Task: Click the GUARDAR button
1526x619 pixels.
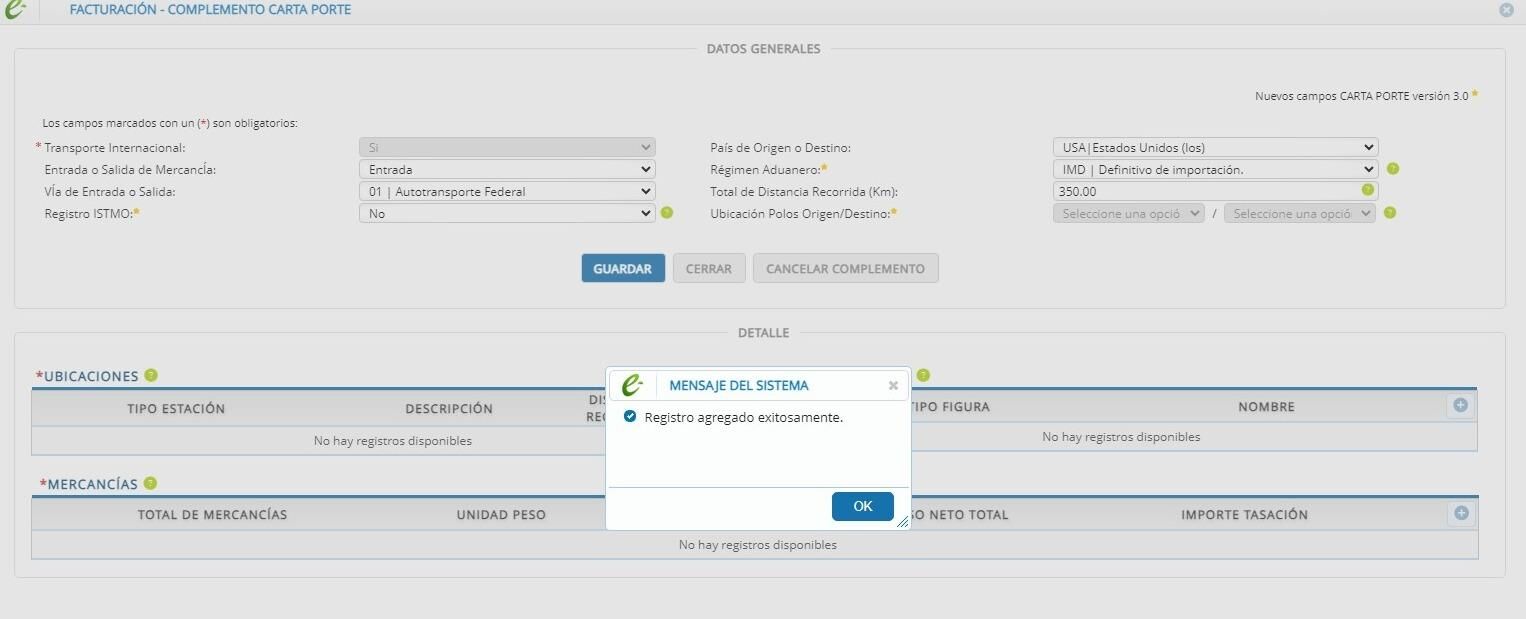Action: click(x=623, y=268)
